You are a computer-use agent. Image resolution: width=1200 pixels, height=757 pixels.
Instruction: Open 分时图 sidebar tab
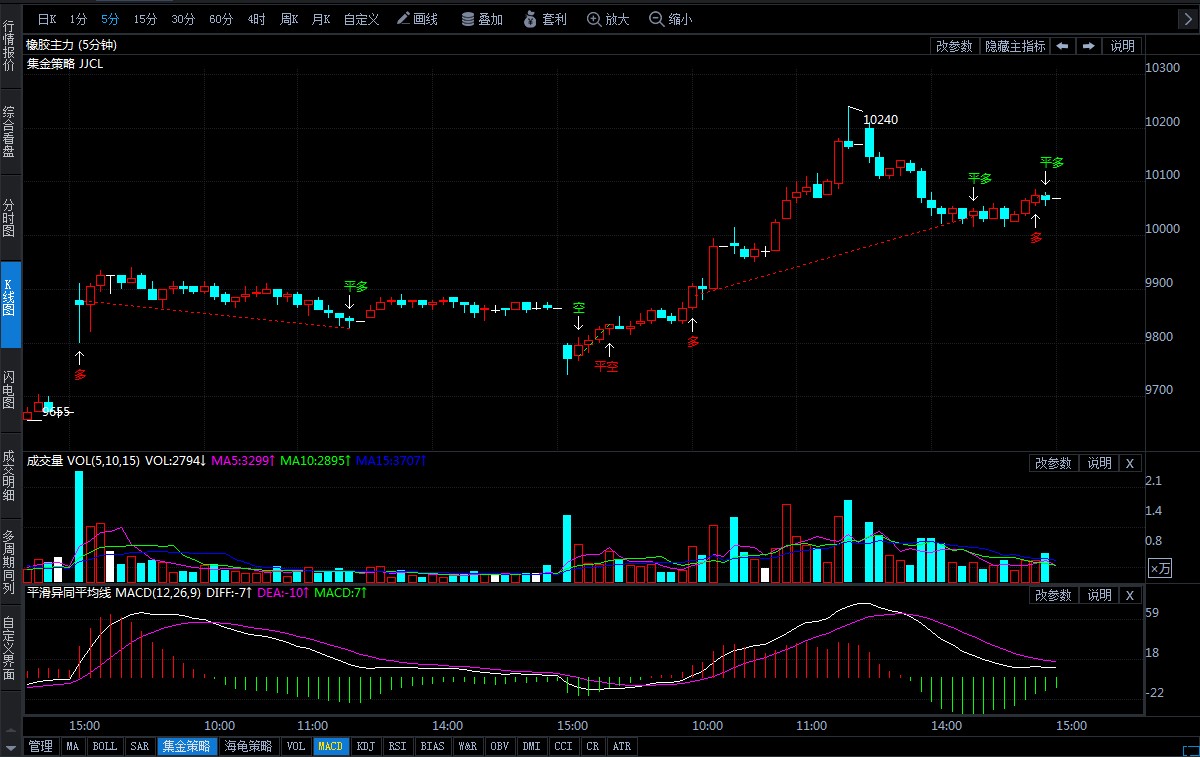(x=10, y=217)
